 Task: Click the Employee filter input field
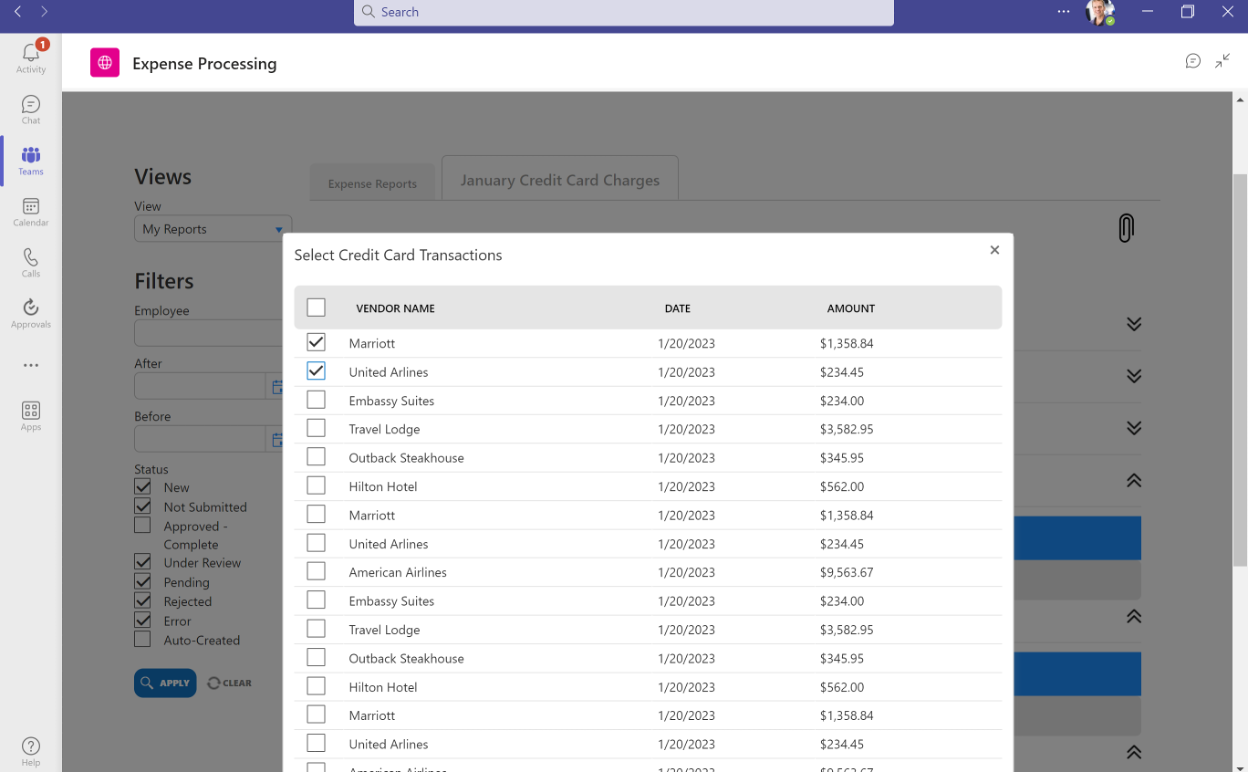click(x=209, y=333)
